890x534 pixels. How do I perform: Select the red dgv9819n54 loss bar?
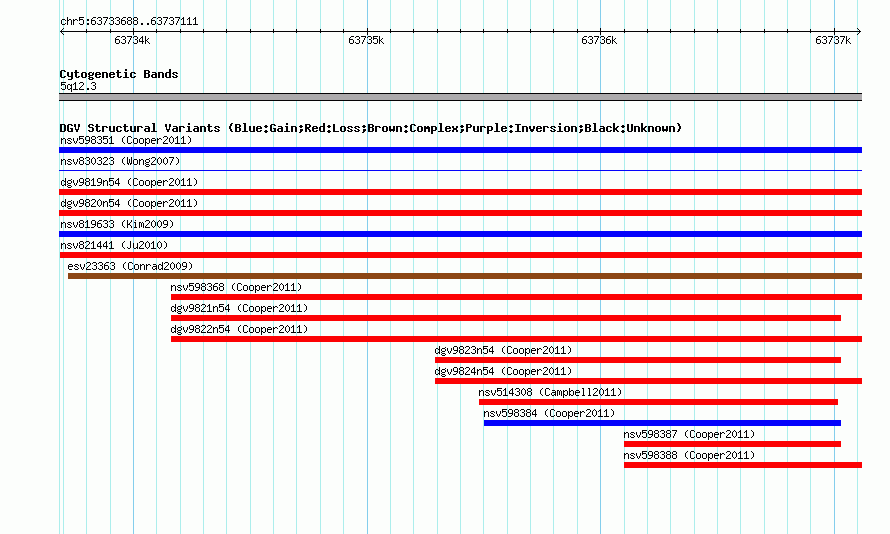pyautogui.click(x=460, y=192)
